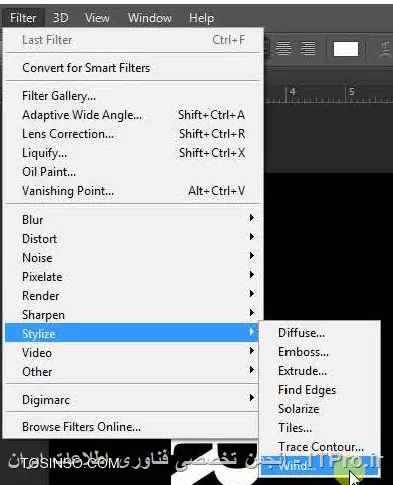Click the warp text icon
The width and height of the screenshot is (393, 485).
[x=385, y=49]
